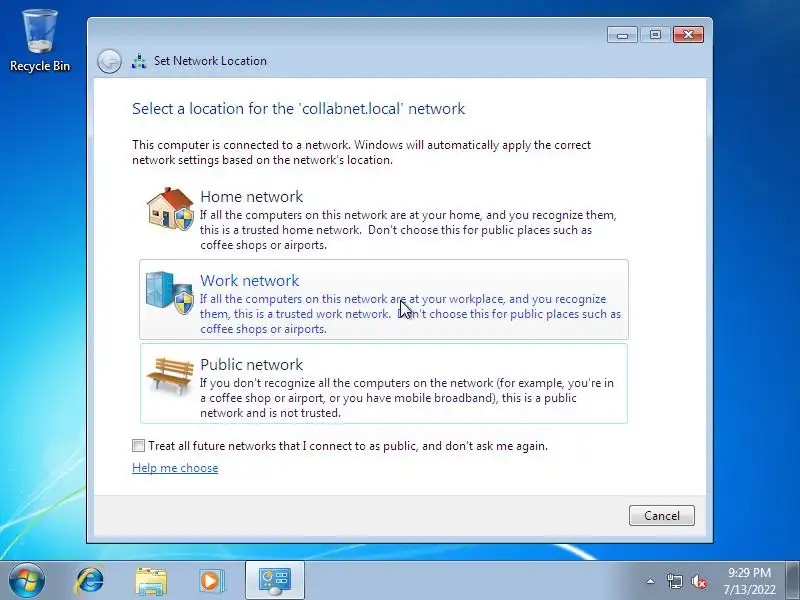
Task: Click the 'Set Network Location' title text
Action: [x=210, y=61]
